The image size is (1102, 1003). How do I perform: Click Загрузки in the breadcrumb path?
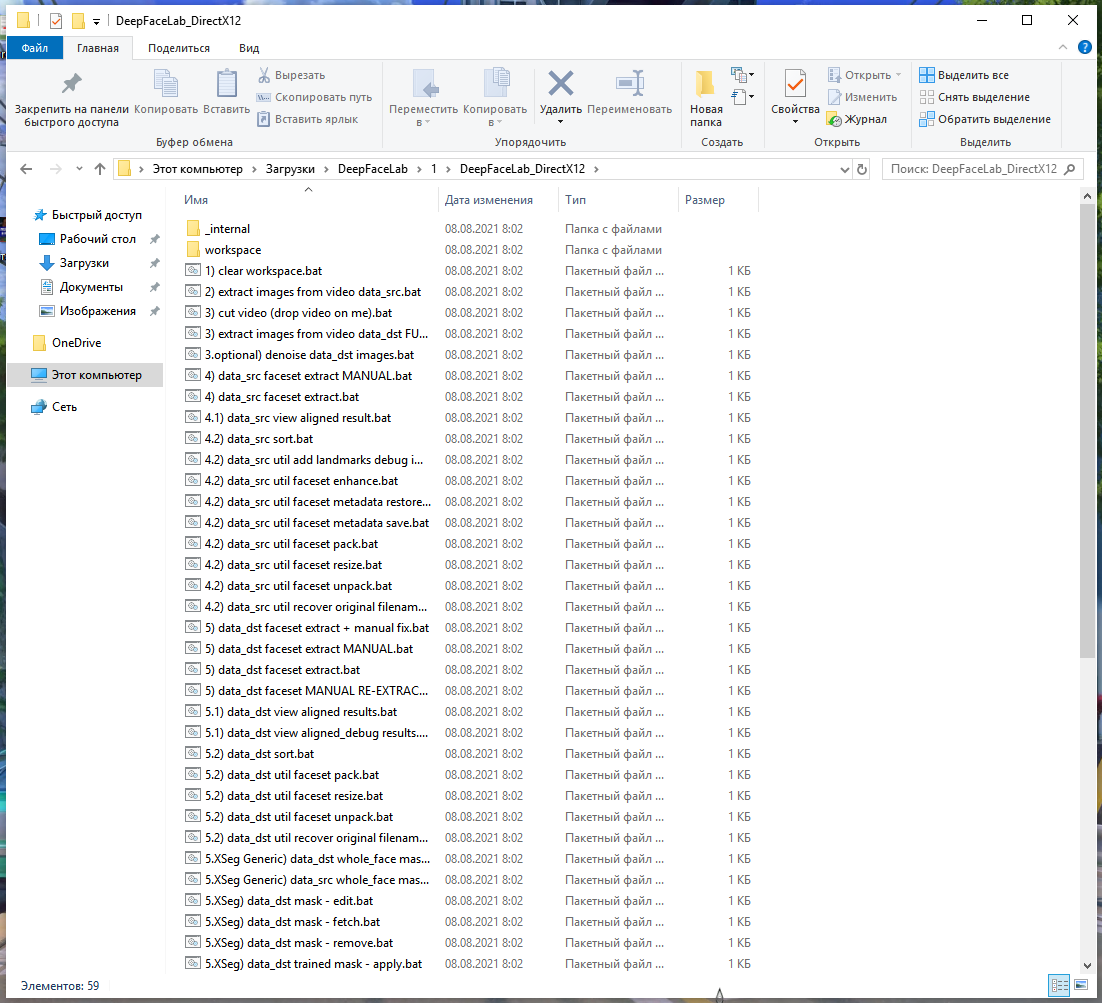click(x=290, y=169)
